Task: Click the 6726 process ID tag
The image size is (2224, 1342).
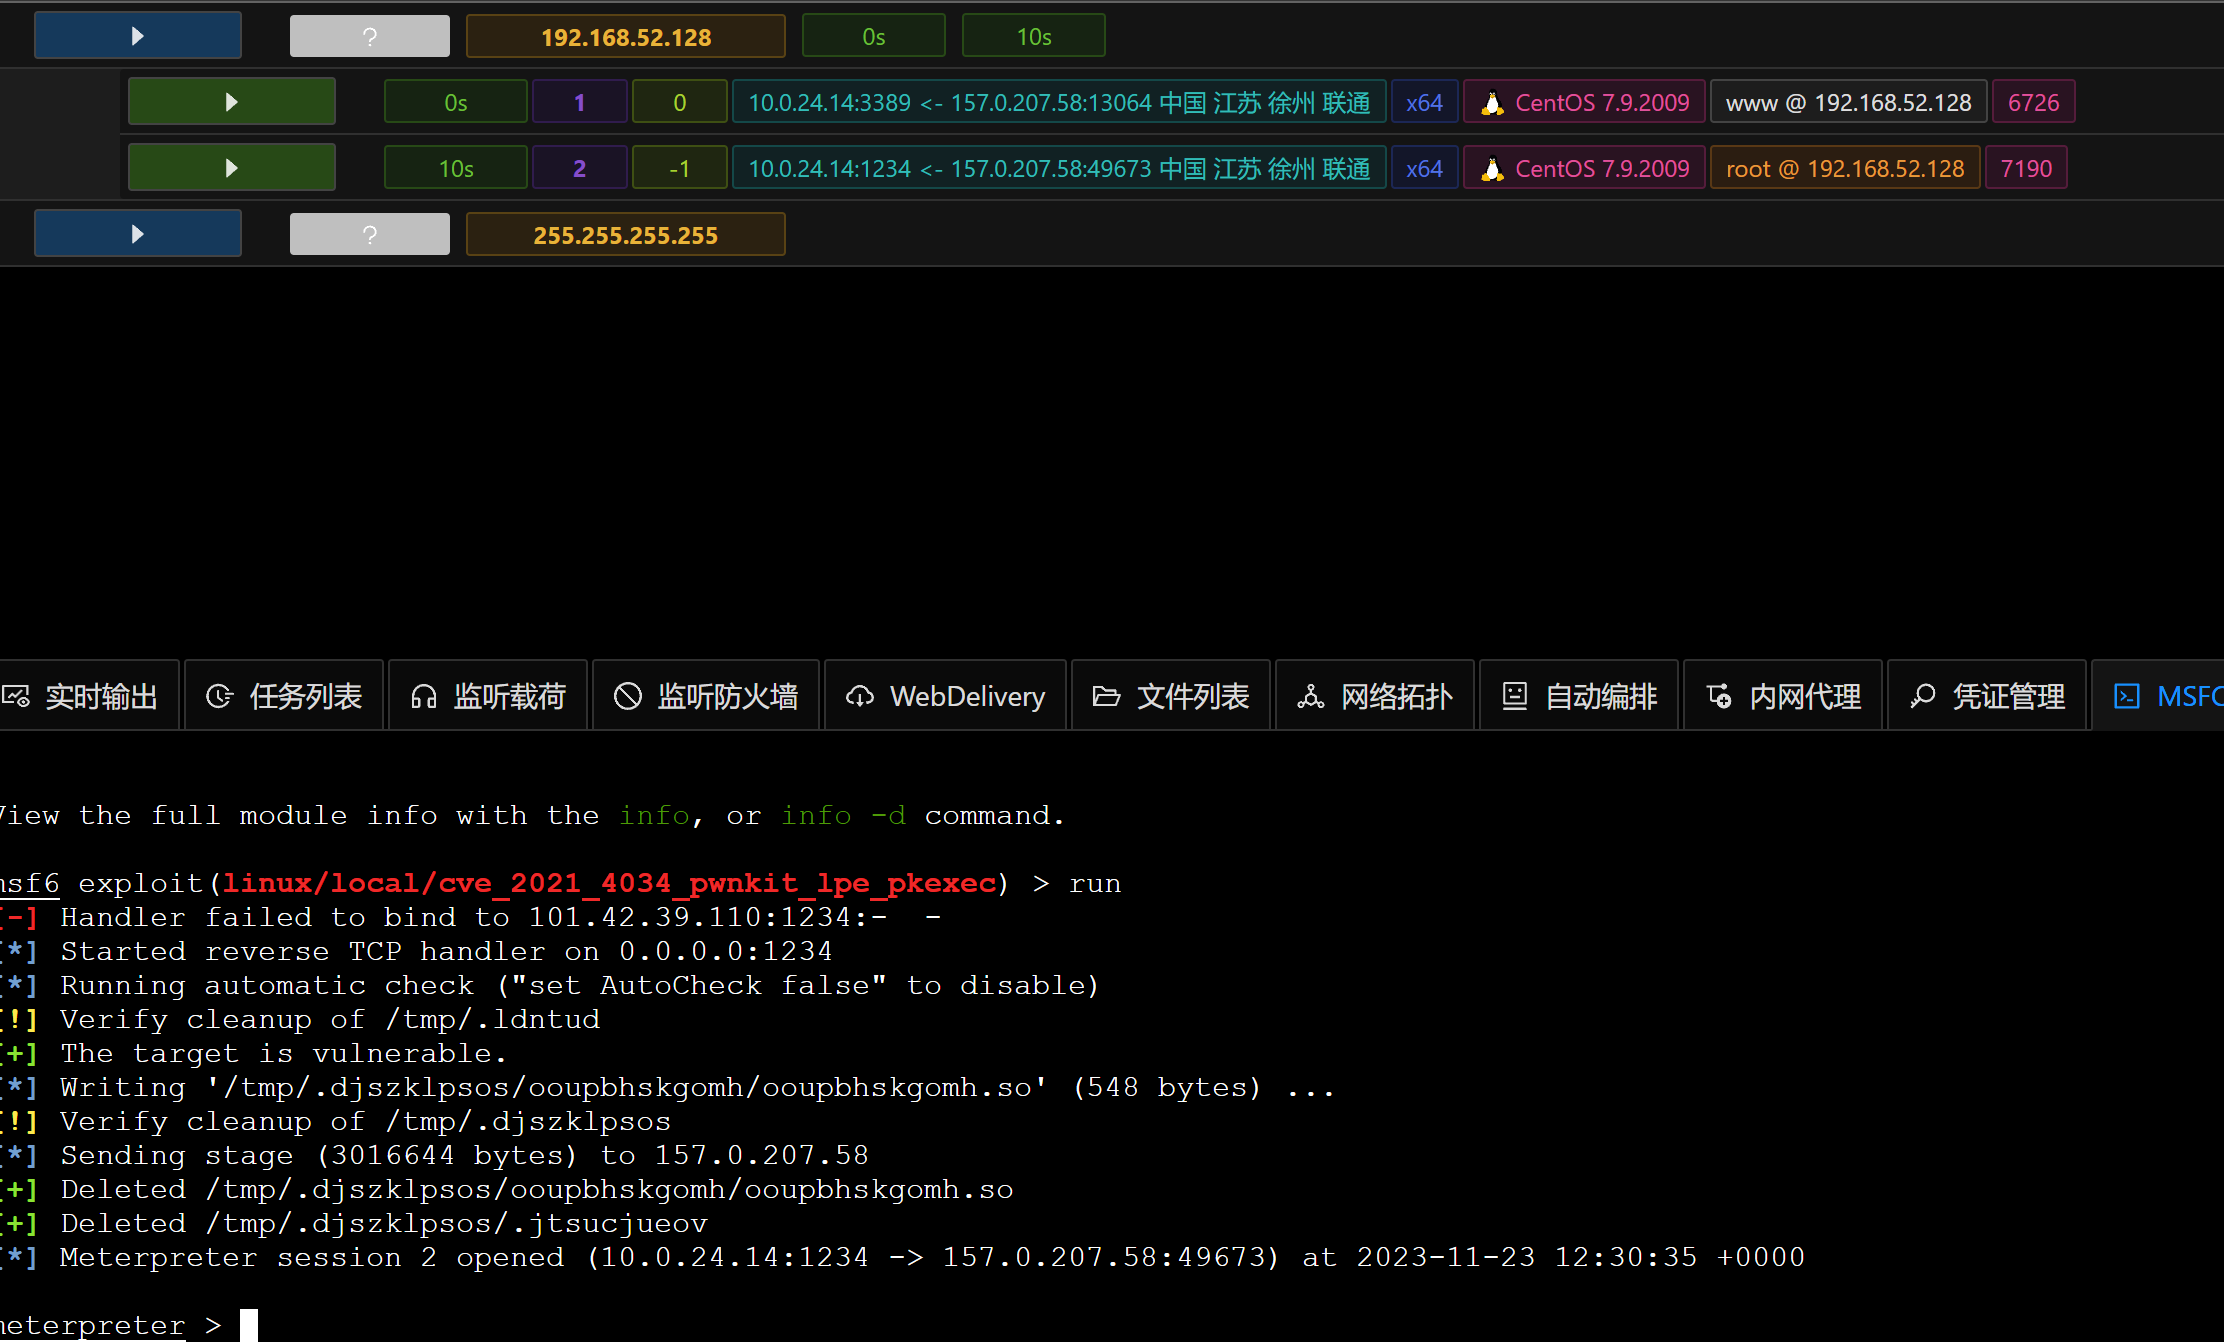Action: point(2033,102)
